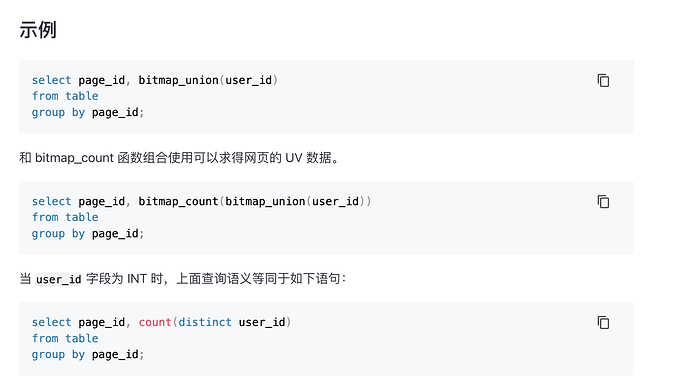Click the distinct keyword in the last block
Screen dimensions: 690x392
[205, 322]
